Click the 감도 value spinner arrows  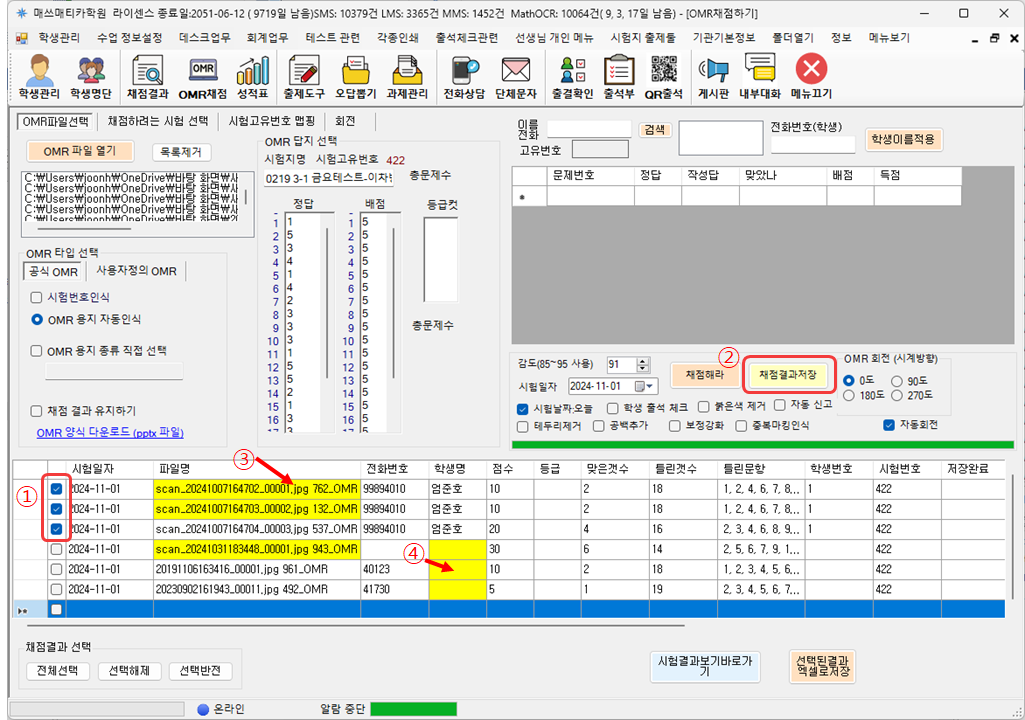tap(642, 365)
